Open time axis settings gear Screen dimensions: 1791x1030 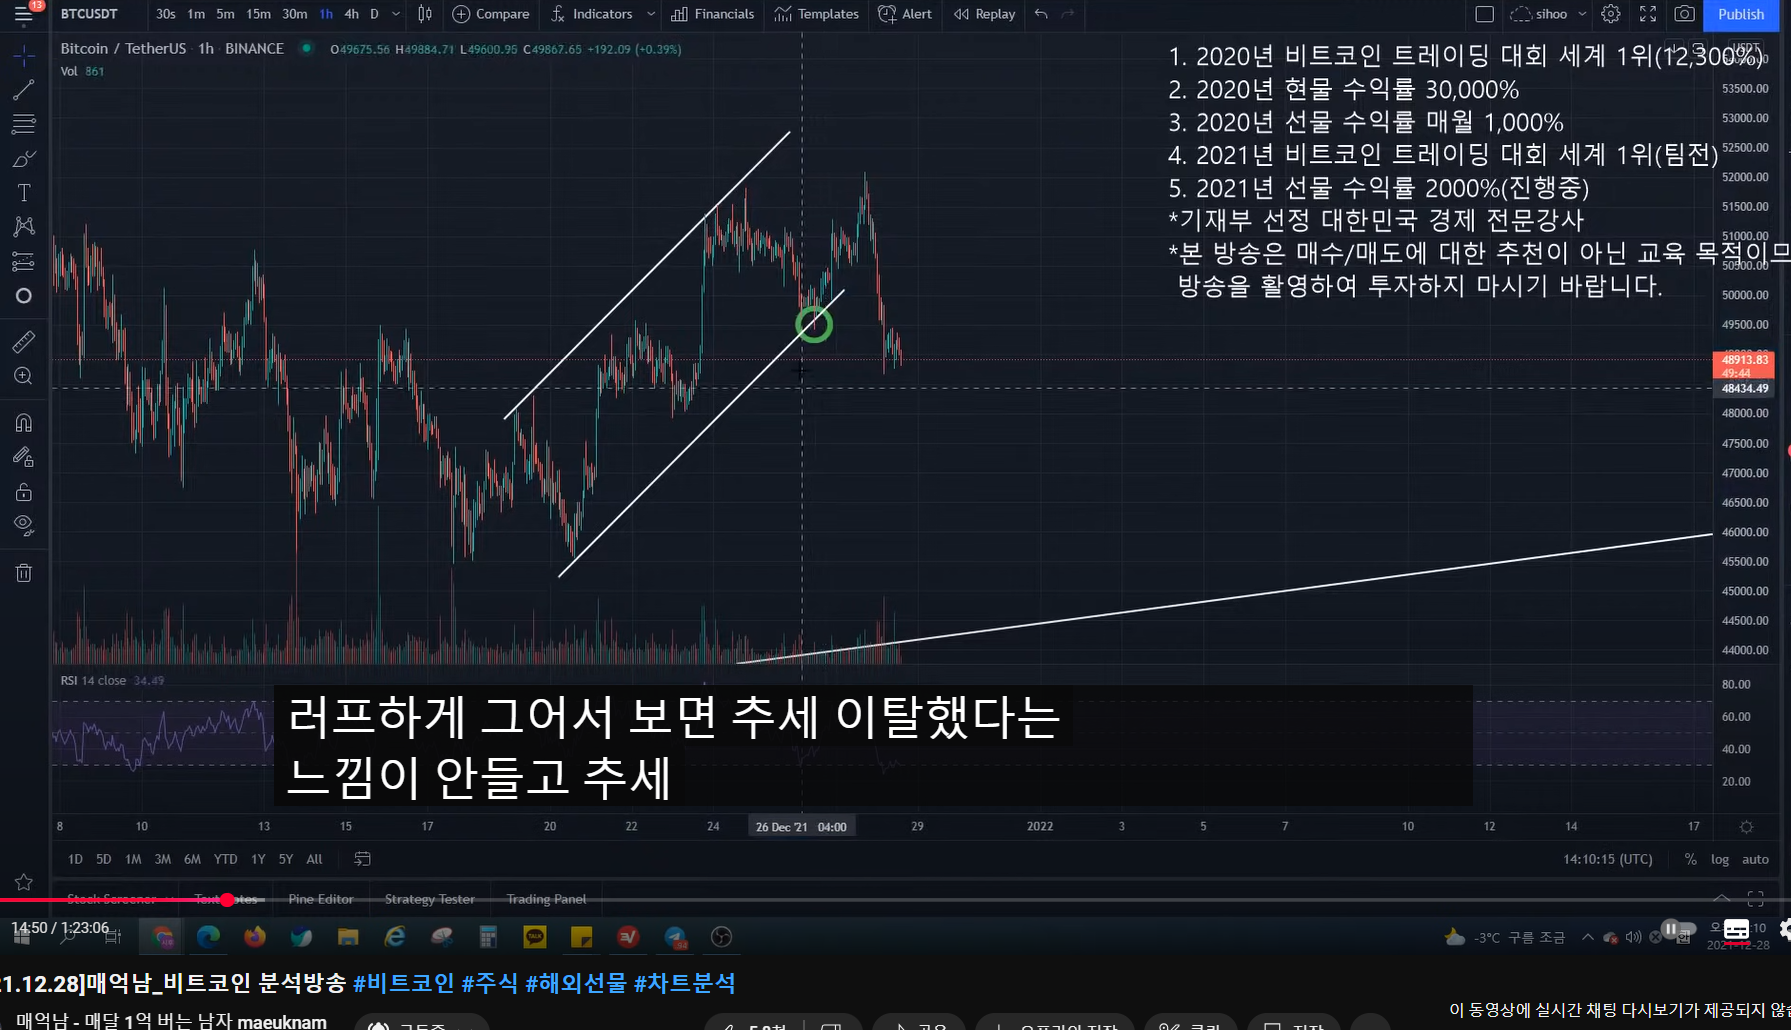click(x=1746, y=827)
